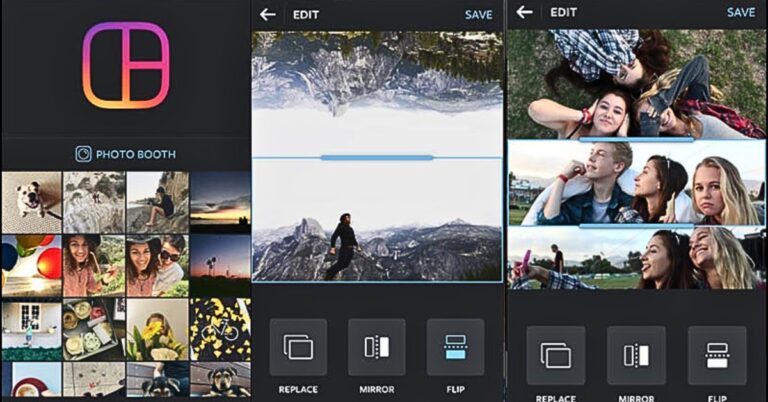This screenshot has height=402, width=768.
Task: Click the Layout app logo
Action: 125,66
